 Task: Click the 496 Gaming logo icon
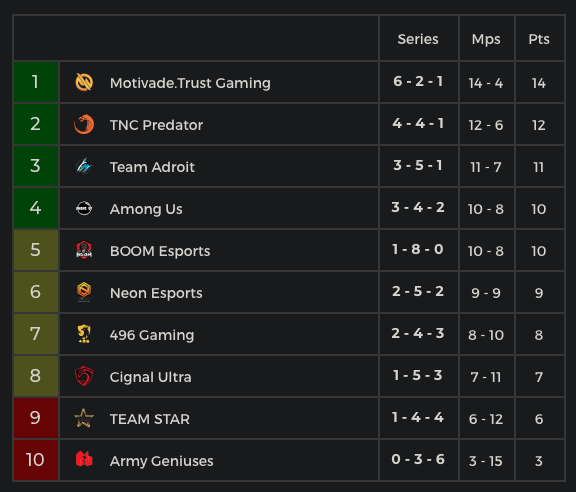[x=84, y=334]
